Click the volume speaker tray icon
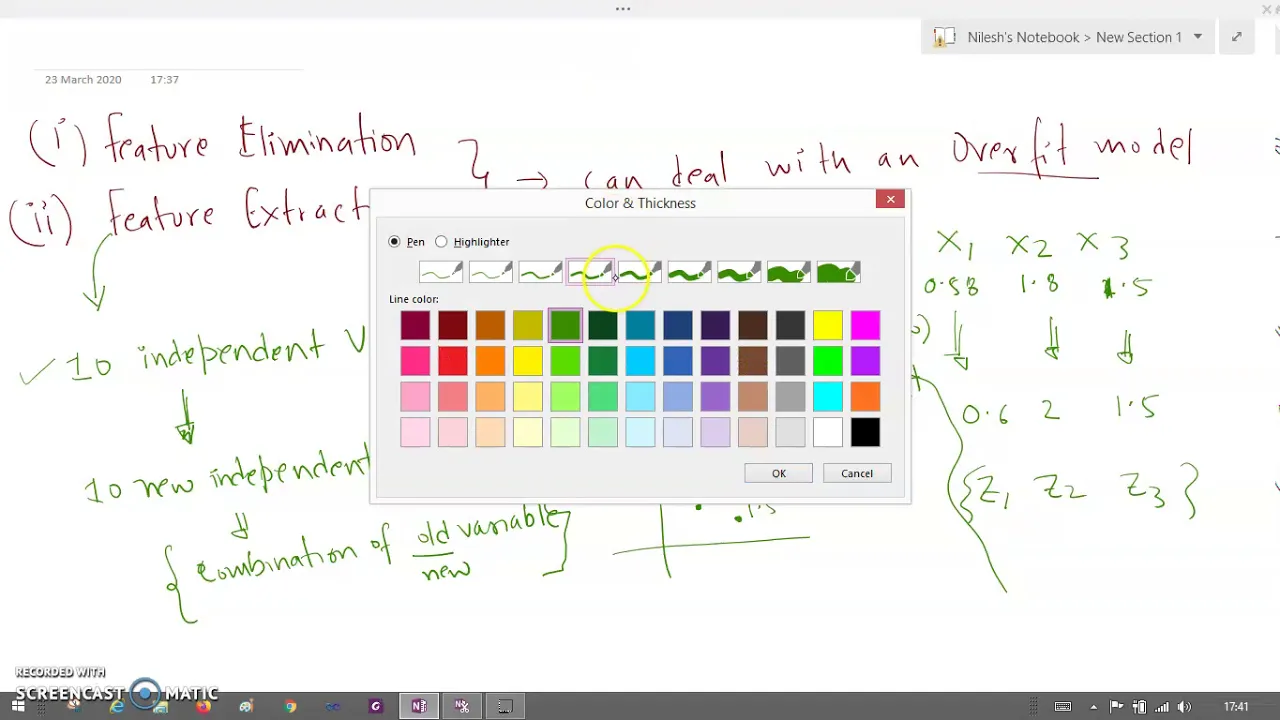Image resolution: width=1280 pixels, height=720 pixels. coord(1184,707)
